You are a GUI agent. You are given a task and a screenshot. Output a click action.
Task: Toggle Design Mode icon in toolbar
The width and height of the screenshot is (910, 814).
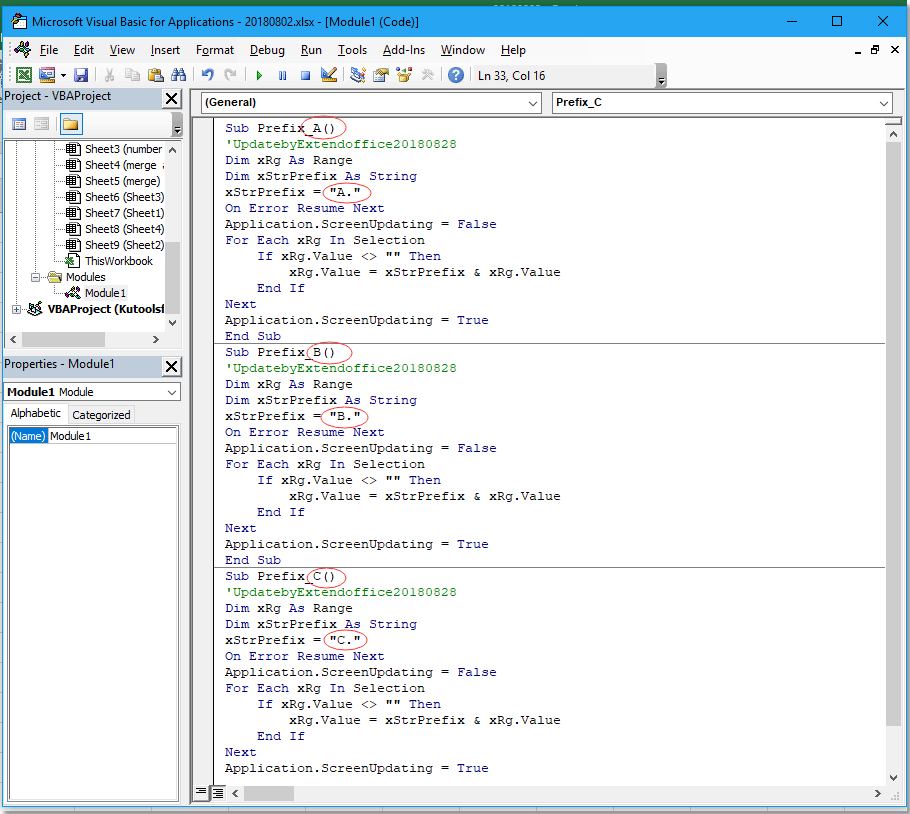pos(329,75)
